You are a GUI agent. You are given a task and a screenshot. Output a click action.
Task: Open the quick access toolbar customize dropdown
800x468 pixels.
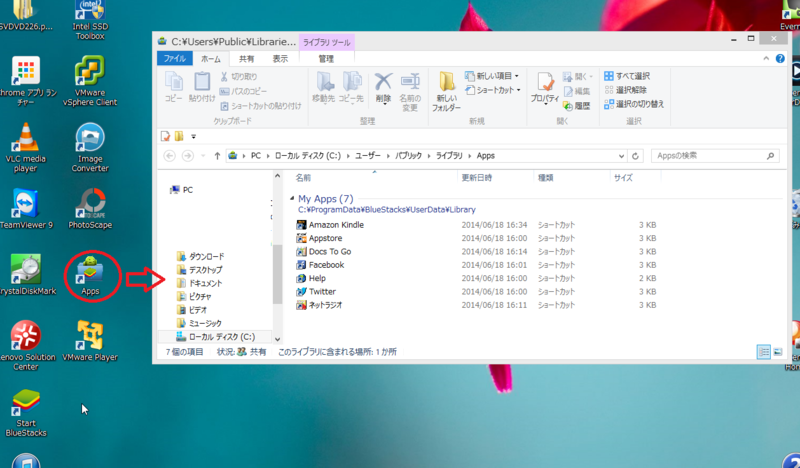[x=193, y=136]
